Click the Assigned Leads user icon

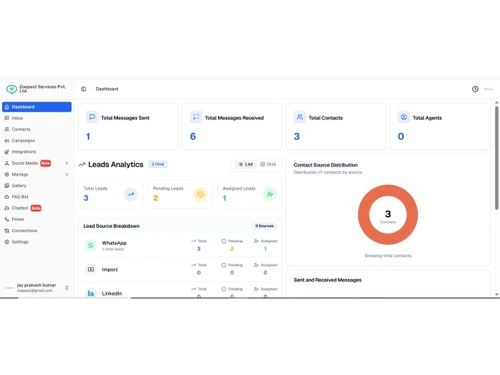(x=270, y=194)
